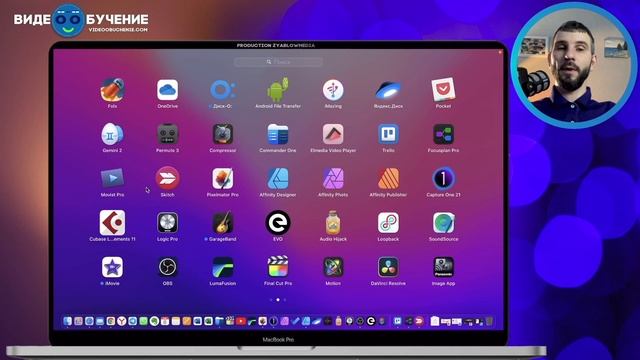The image size is (640, 360).
Task: Open Finder from the Dock
Action: (x=67, y=321)
